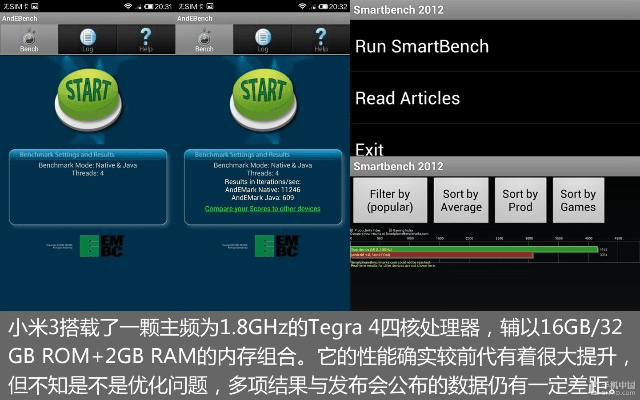The height and width of the screenshot is (400, 640).
Task: Select Exit menu entry in Smartbench
Action: (x=495, y=141)
